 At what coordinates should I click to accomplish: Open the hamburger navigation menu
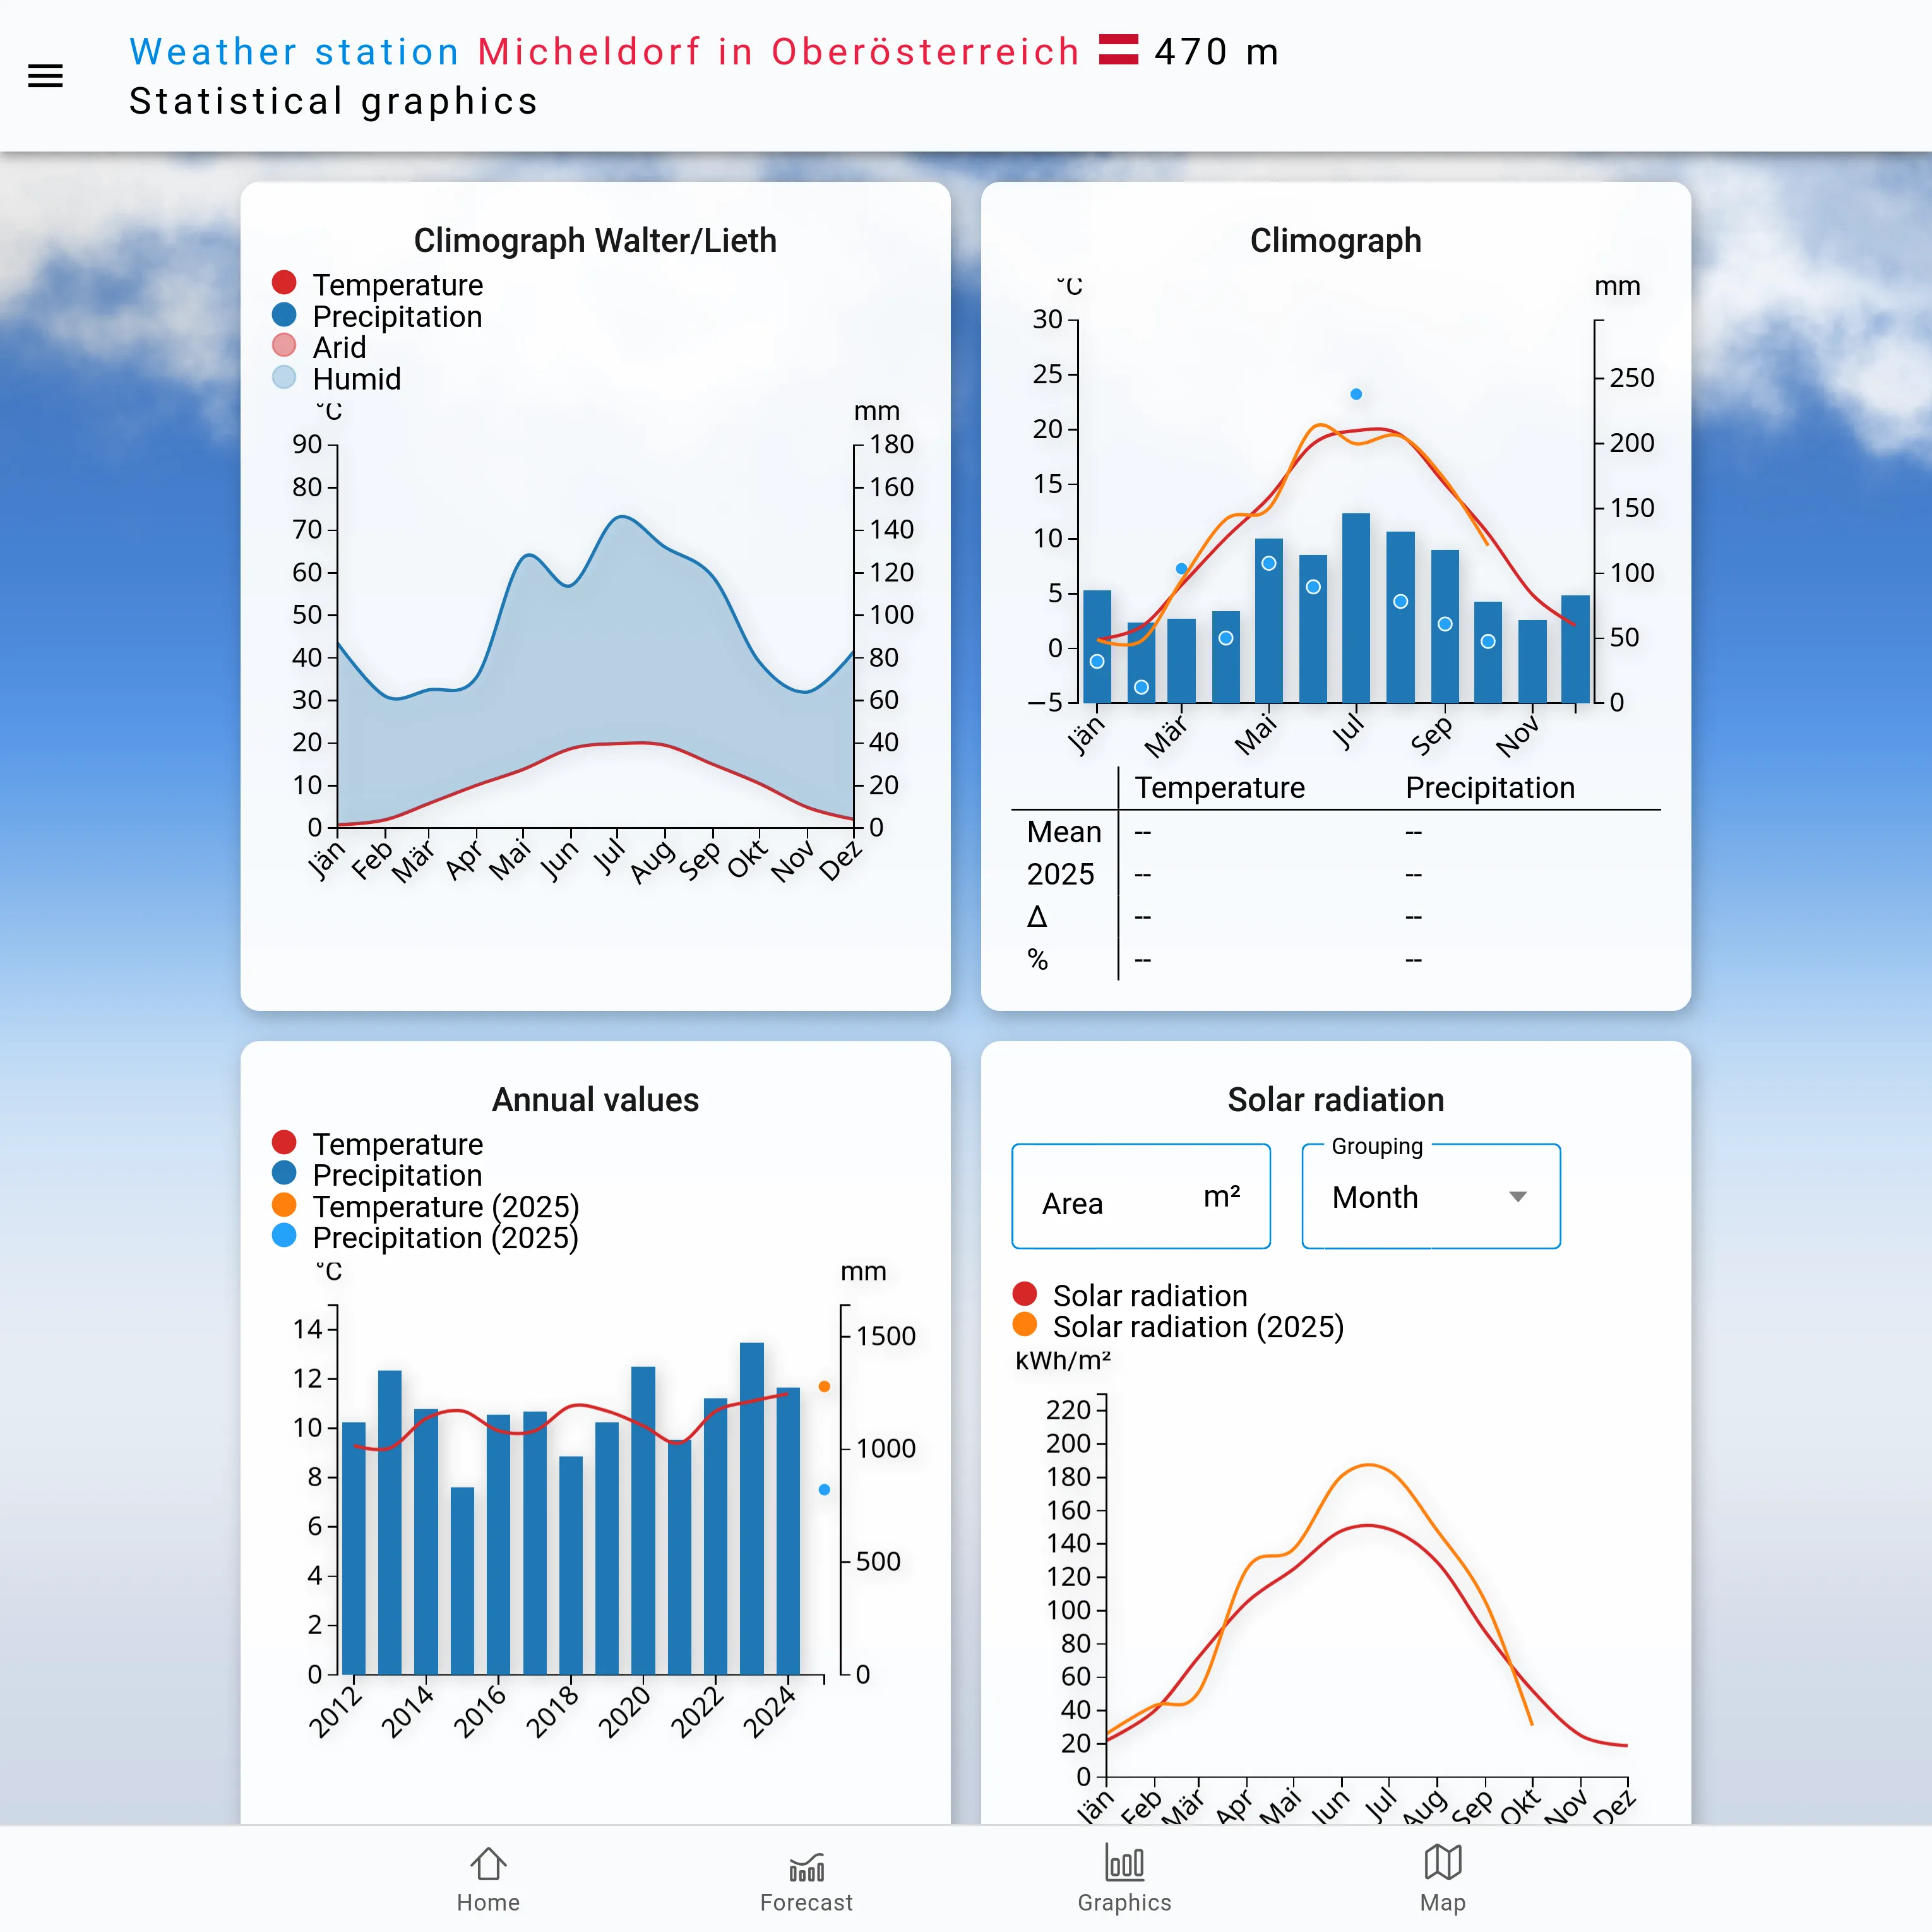(x=45, y=76)
